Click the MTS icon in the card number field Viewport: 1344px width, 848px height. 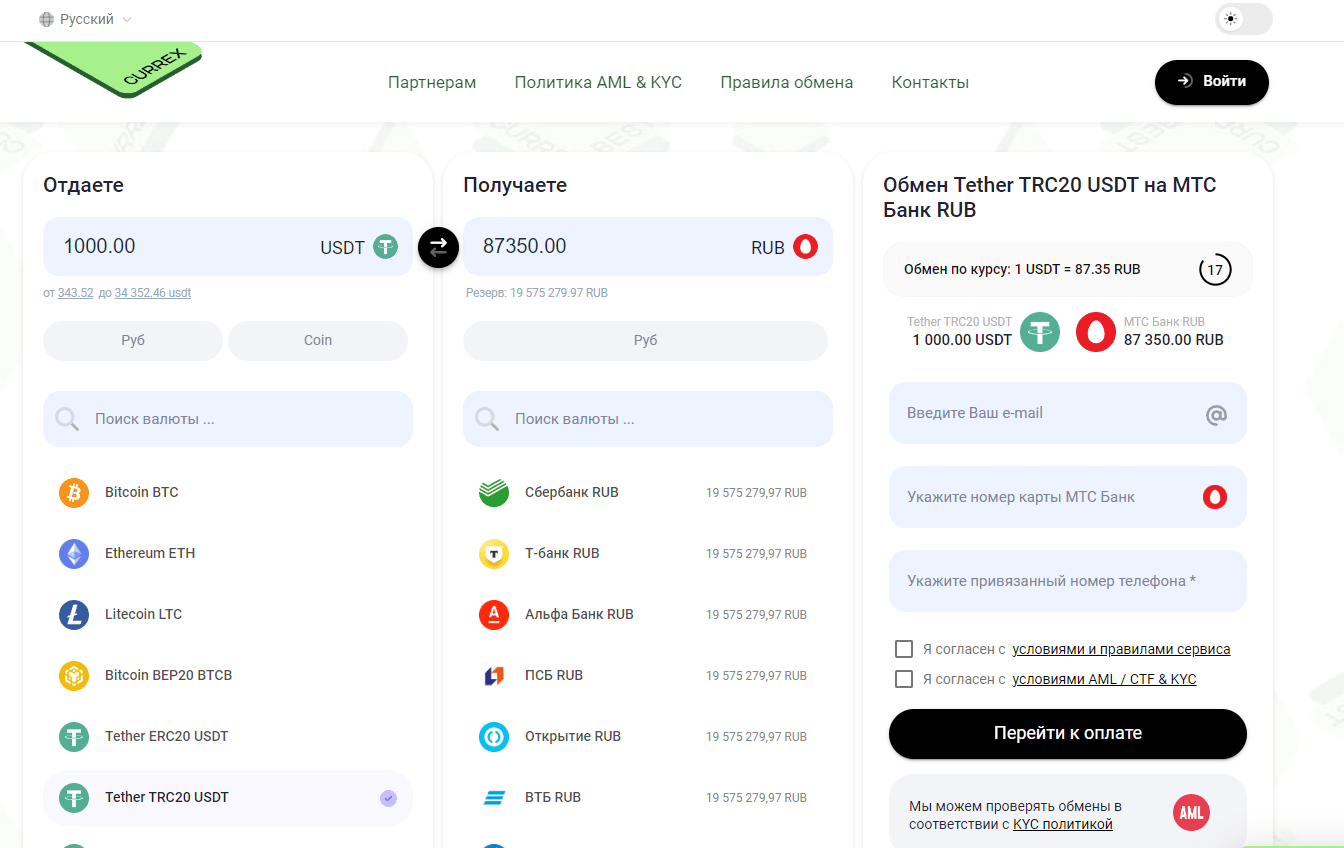[x=1215, y=497]
